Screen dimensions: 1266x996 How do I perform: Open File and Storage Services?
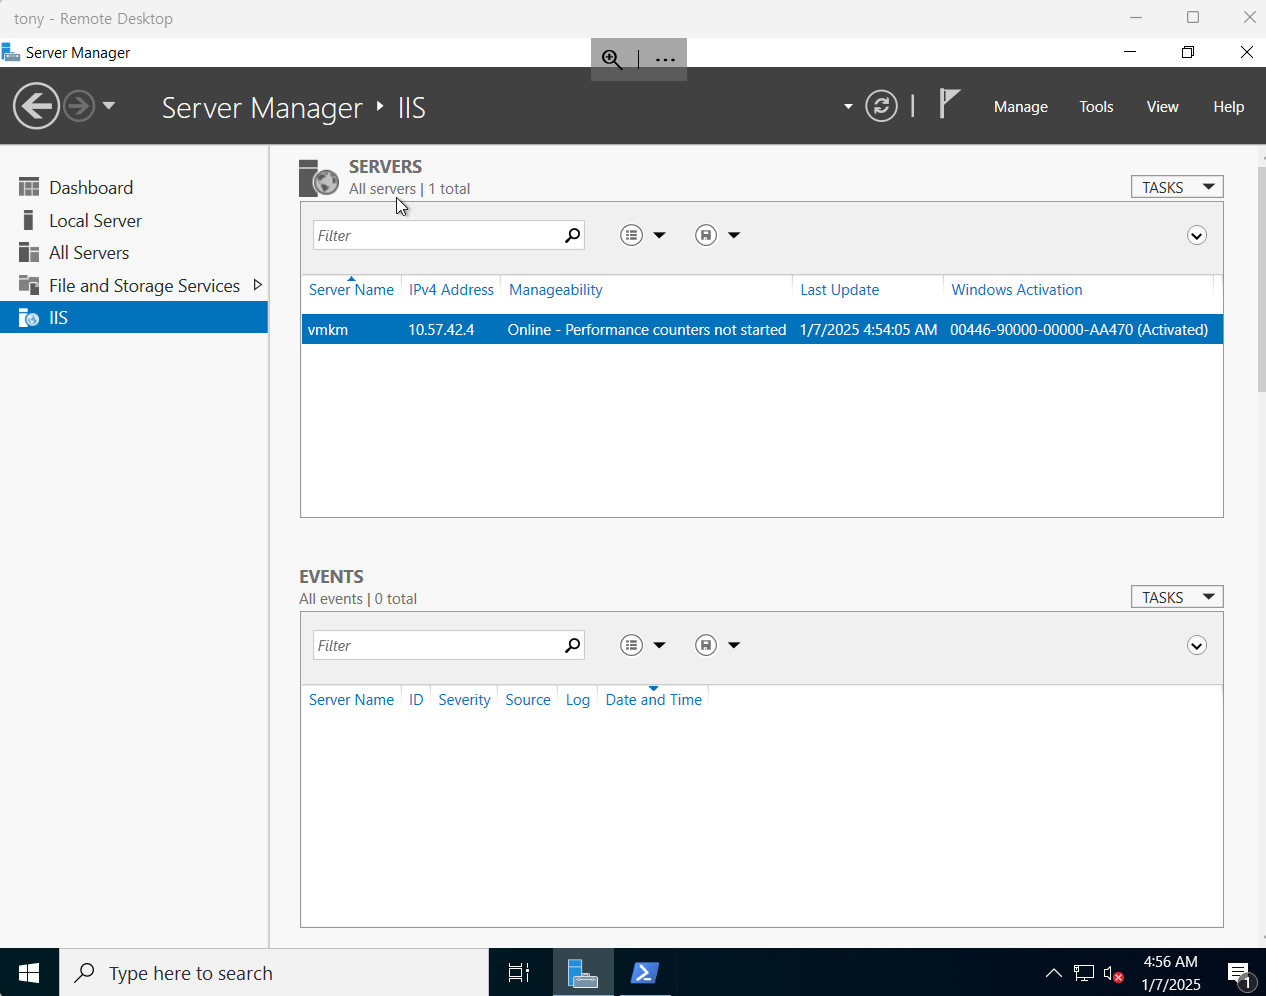144,286
